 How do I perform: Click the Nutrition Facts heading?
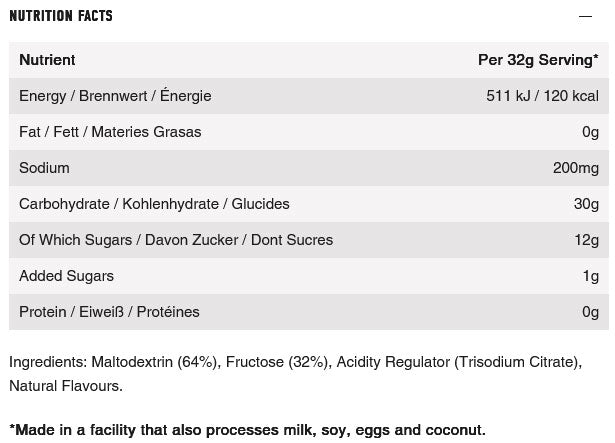tap(61, 16)
